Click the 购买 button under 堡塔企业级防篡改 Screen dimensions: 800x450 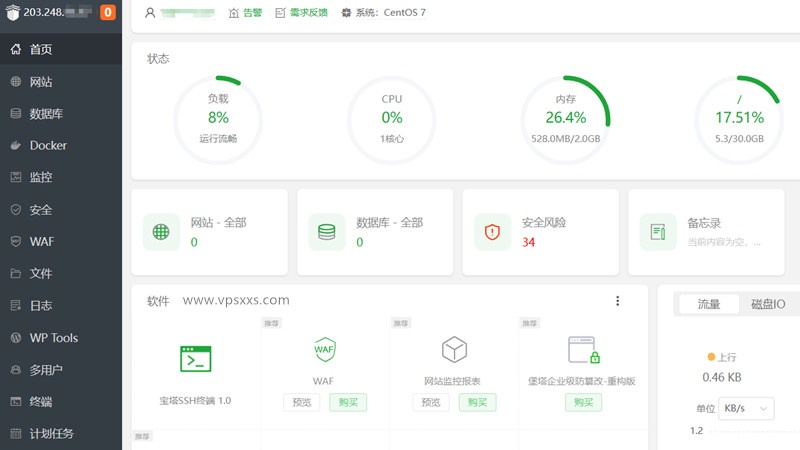[583, 403]
